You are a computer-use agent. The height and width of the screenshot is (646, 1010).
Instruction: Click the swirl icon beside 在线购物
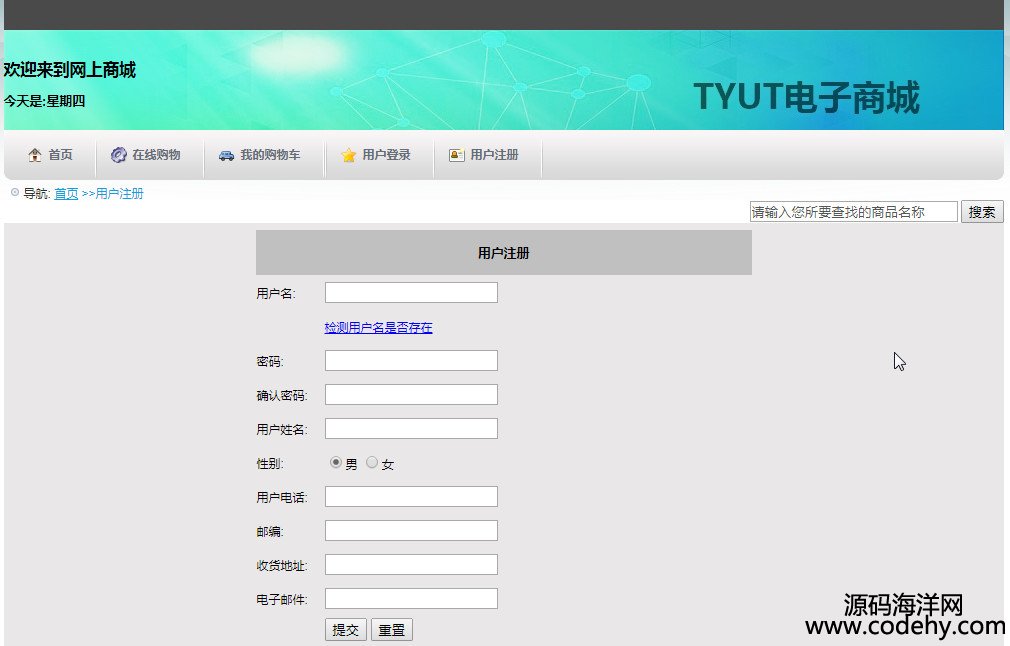click(x=119, y=155)
